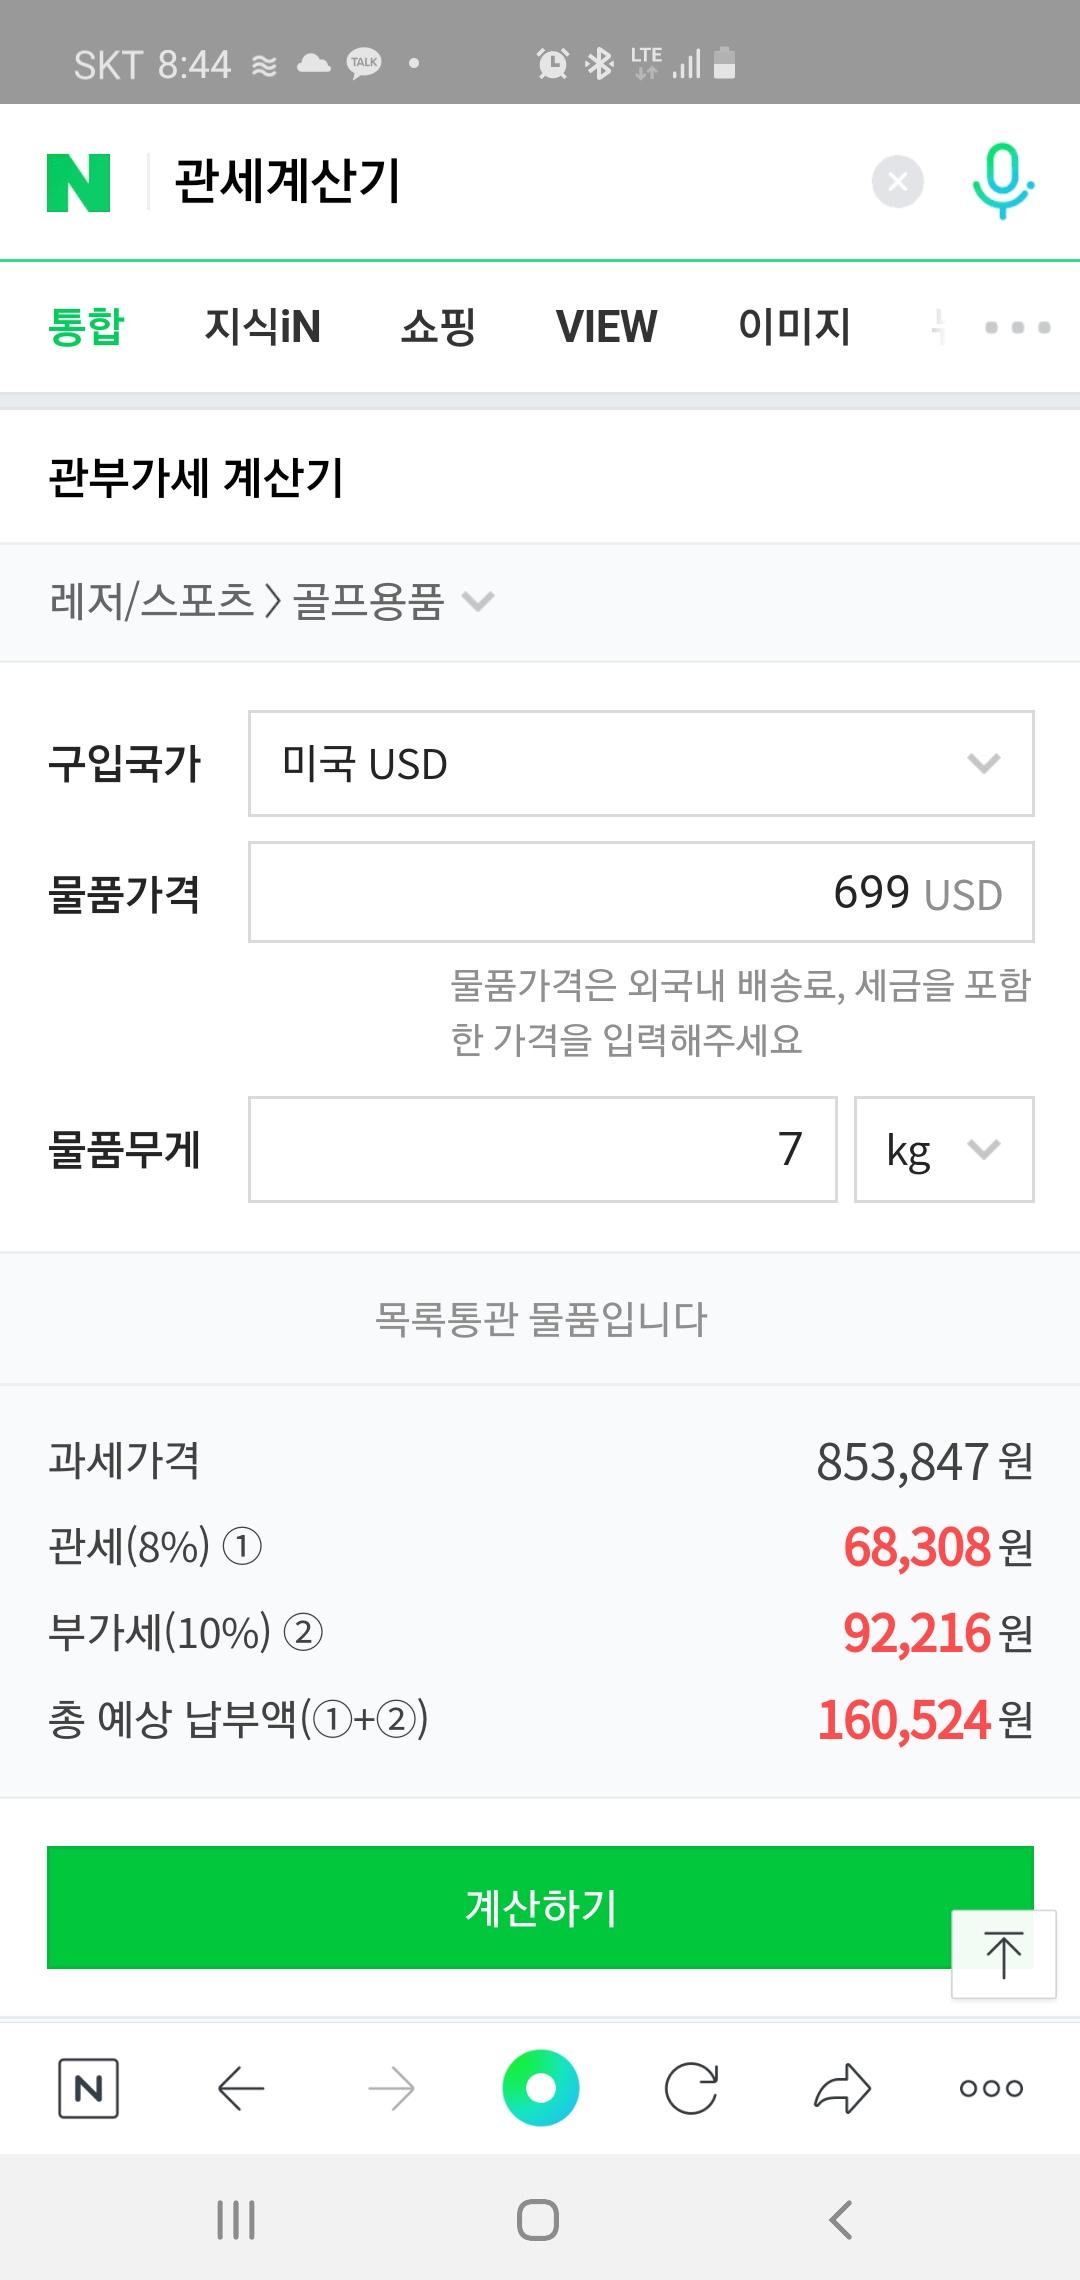Open the VIEW tab
Viewport: 1080px width, 2280px height.
coord(606,327)
